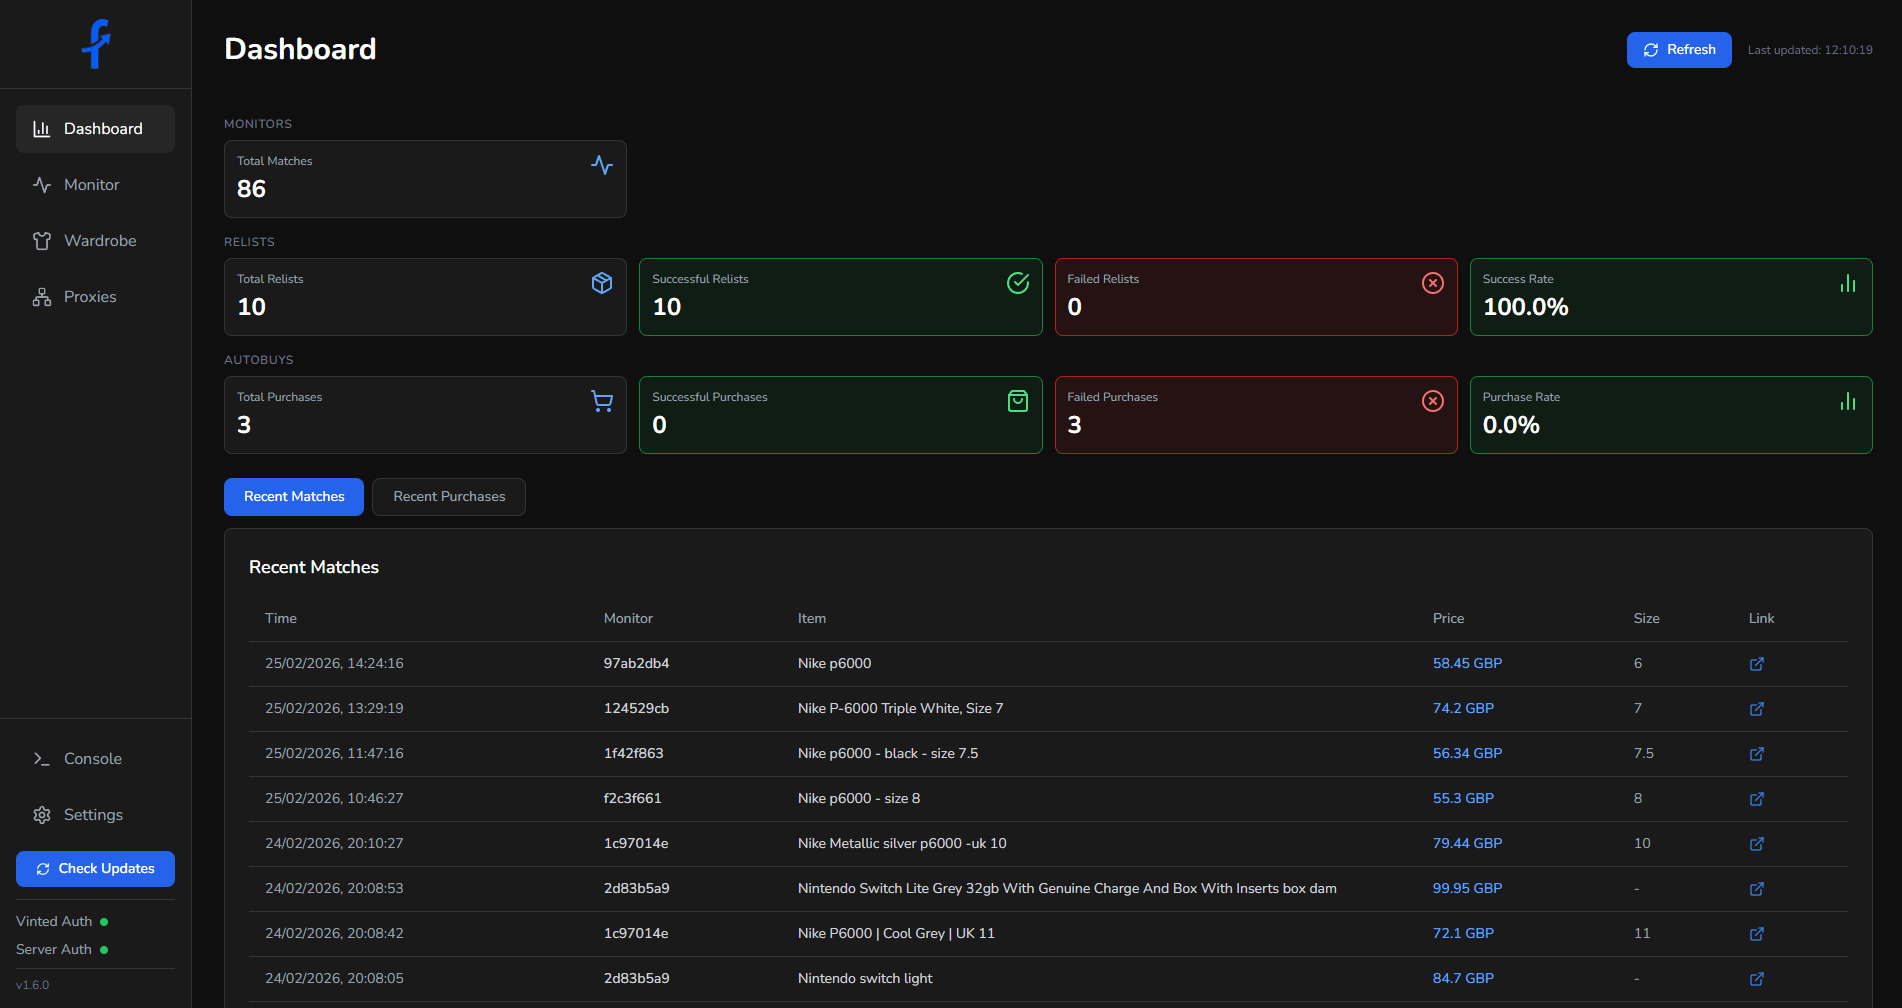The image size is (1902, 1008).
Task: Click the cart icon on Total Purchases card
Action: click(x=602, y=400)
